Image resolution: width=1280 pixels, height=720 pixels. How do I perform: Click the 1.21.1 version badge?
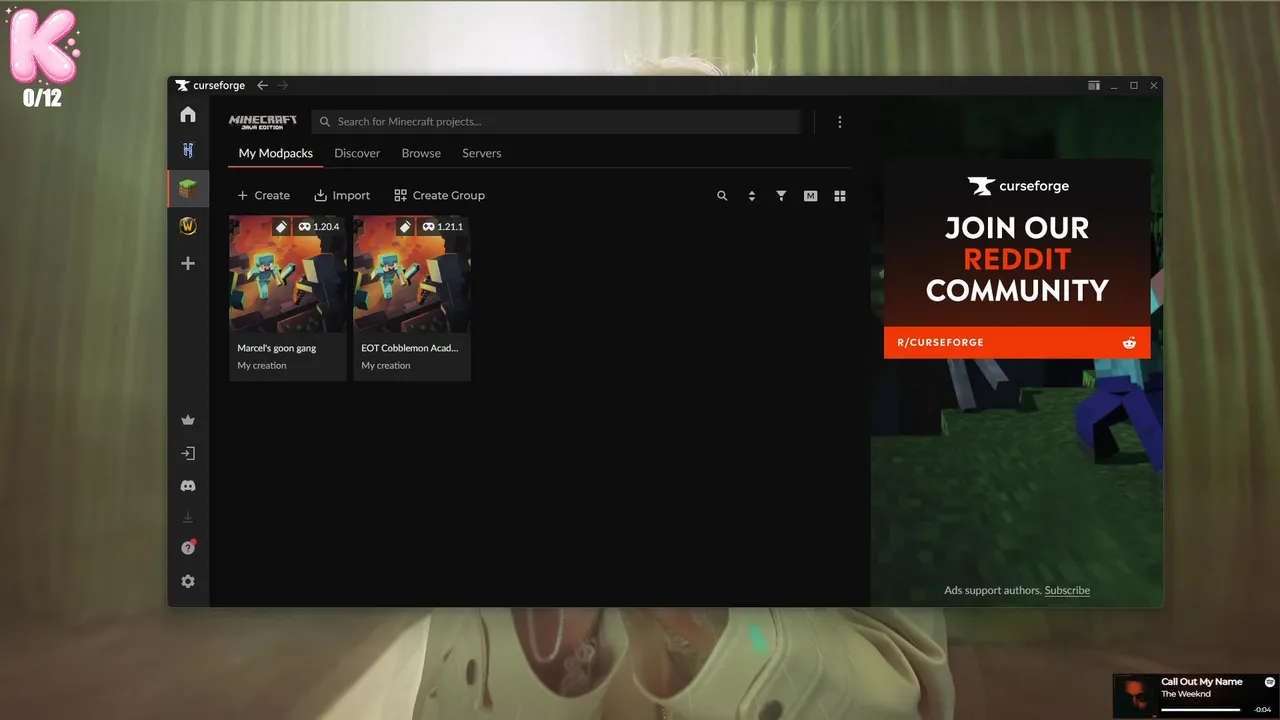[x=443, y=227]
